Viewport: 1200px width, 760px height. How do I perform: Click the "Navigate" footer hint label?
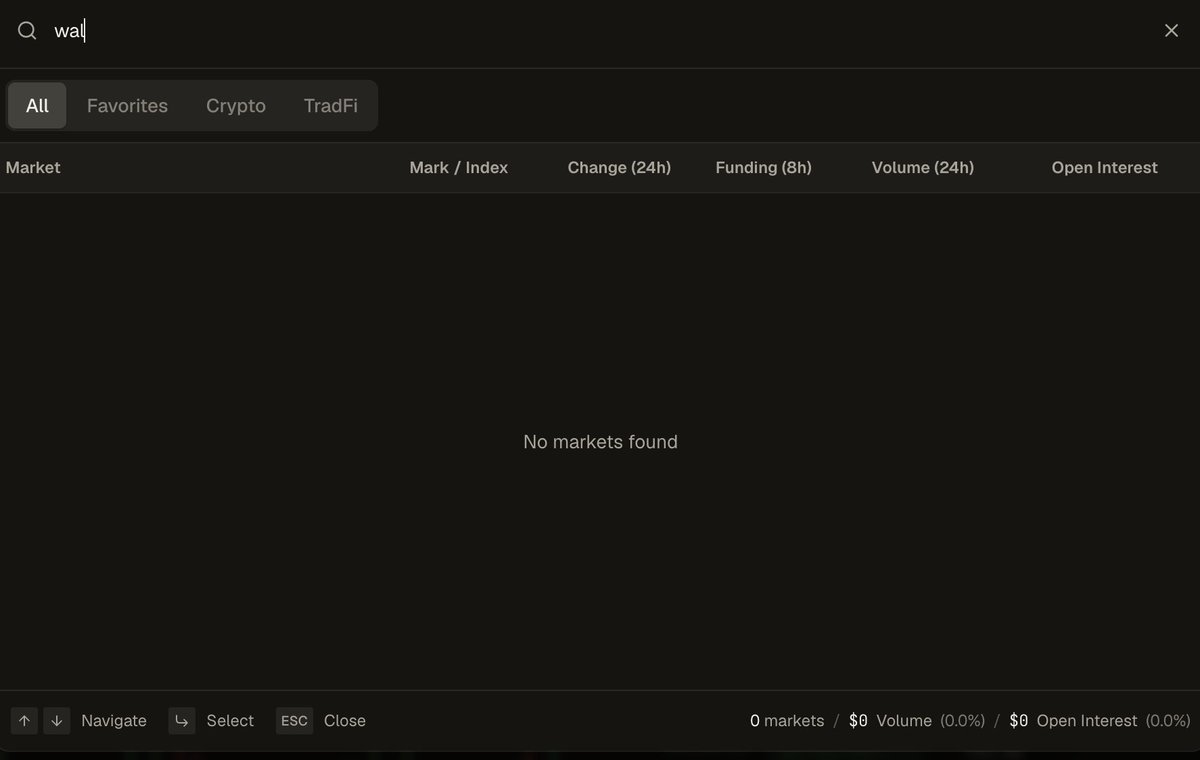(114, 721)
